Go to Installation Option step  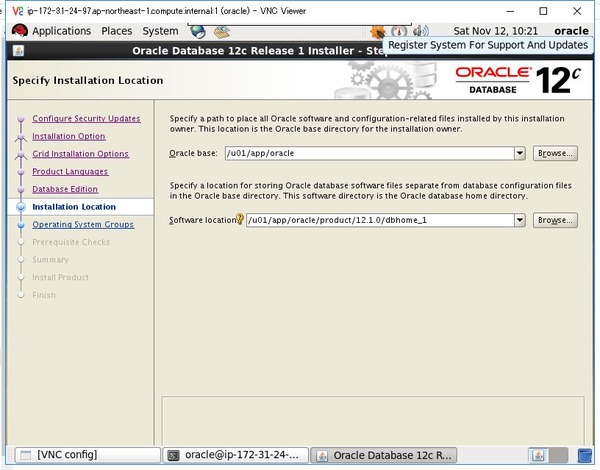coord(69,136)
